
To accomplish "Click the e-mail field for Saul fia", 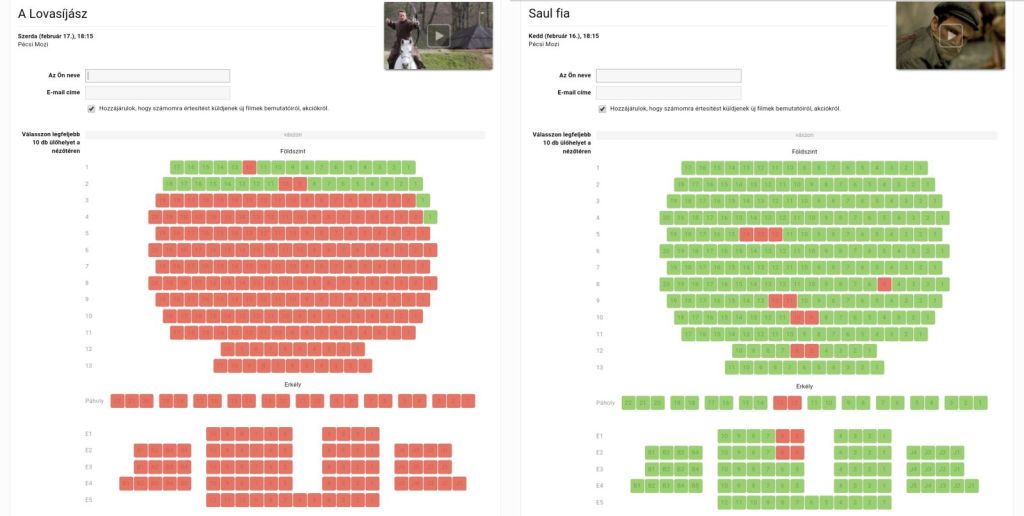I will [x=669, y=93].
